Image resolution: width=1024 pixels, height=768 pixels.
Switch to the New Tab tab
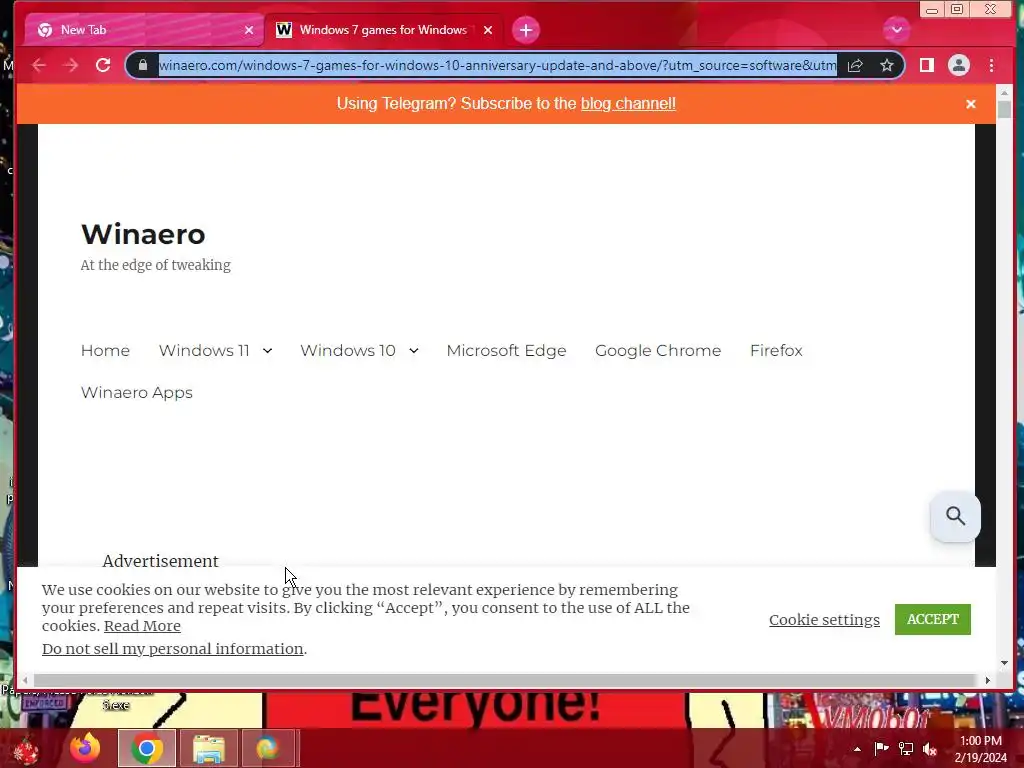pos(144,30)
